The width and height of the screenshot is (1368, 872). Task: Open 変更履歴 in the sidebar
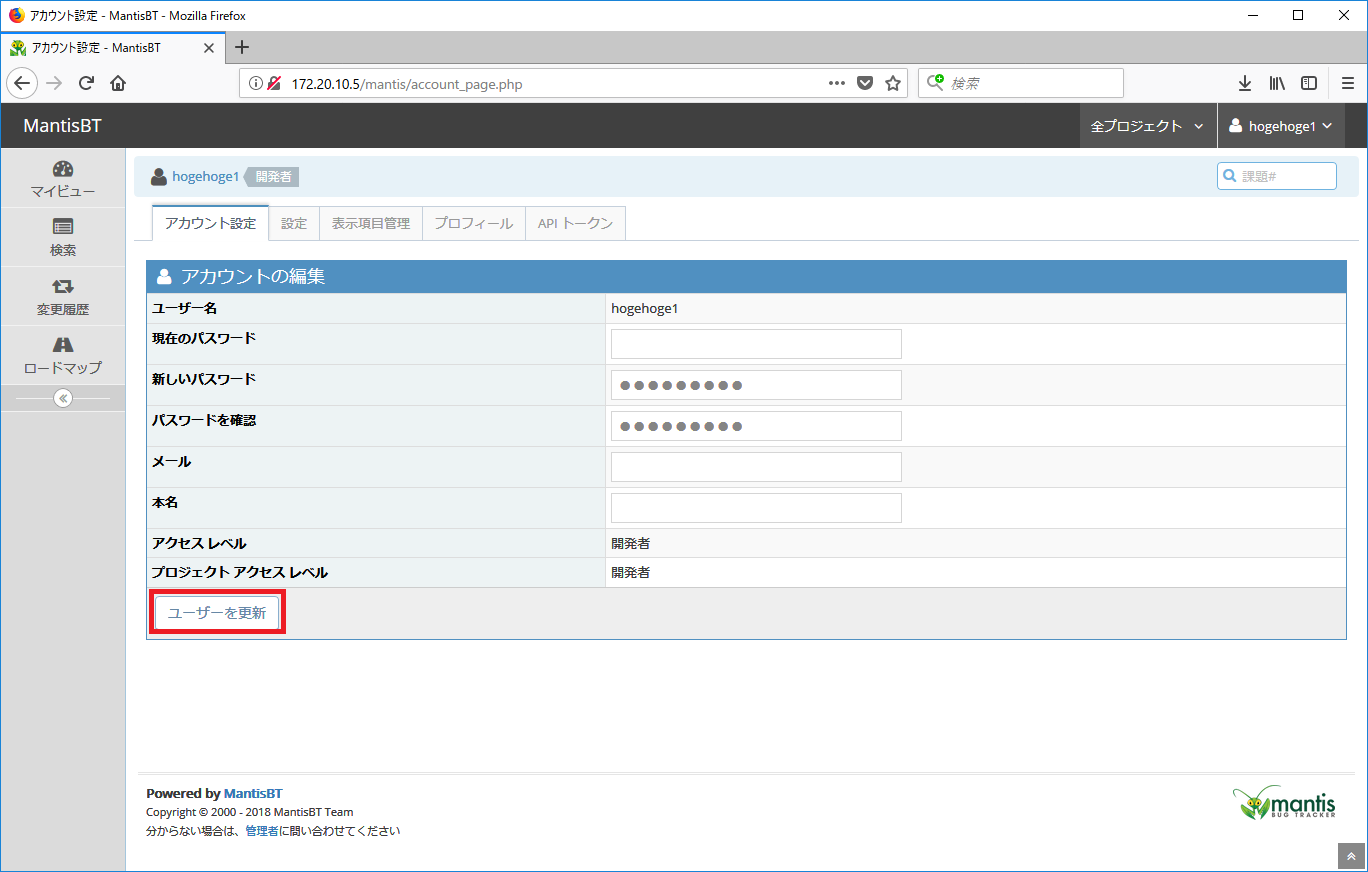(x=63, y=297)
